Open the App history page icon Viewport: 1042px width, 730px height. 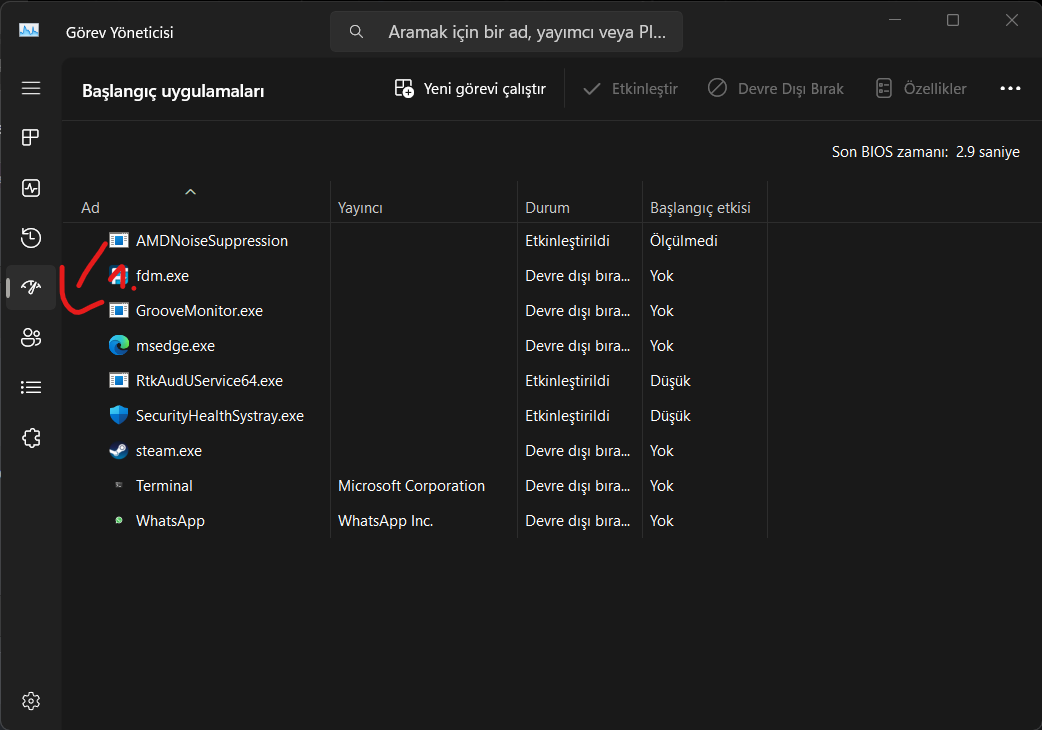click(31, 238)
